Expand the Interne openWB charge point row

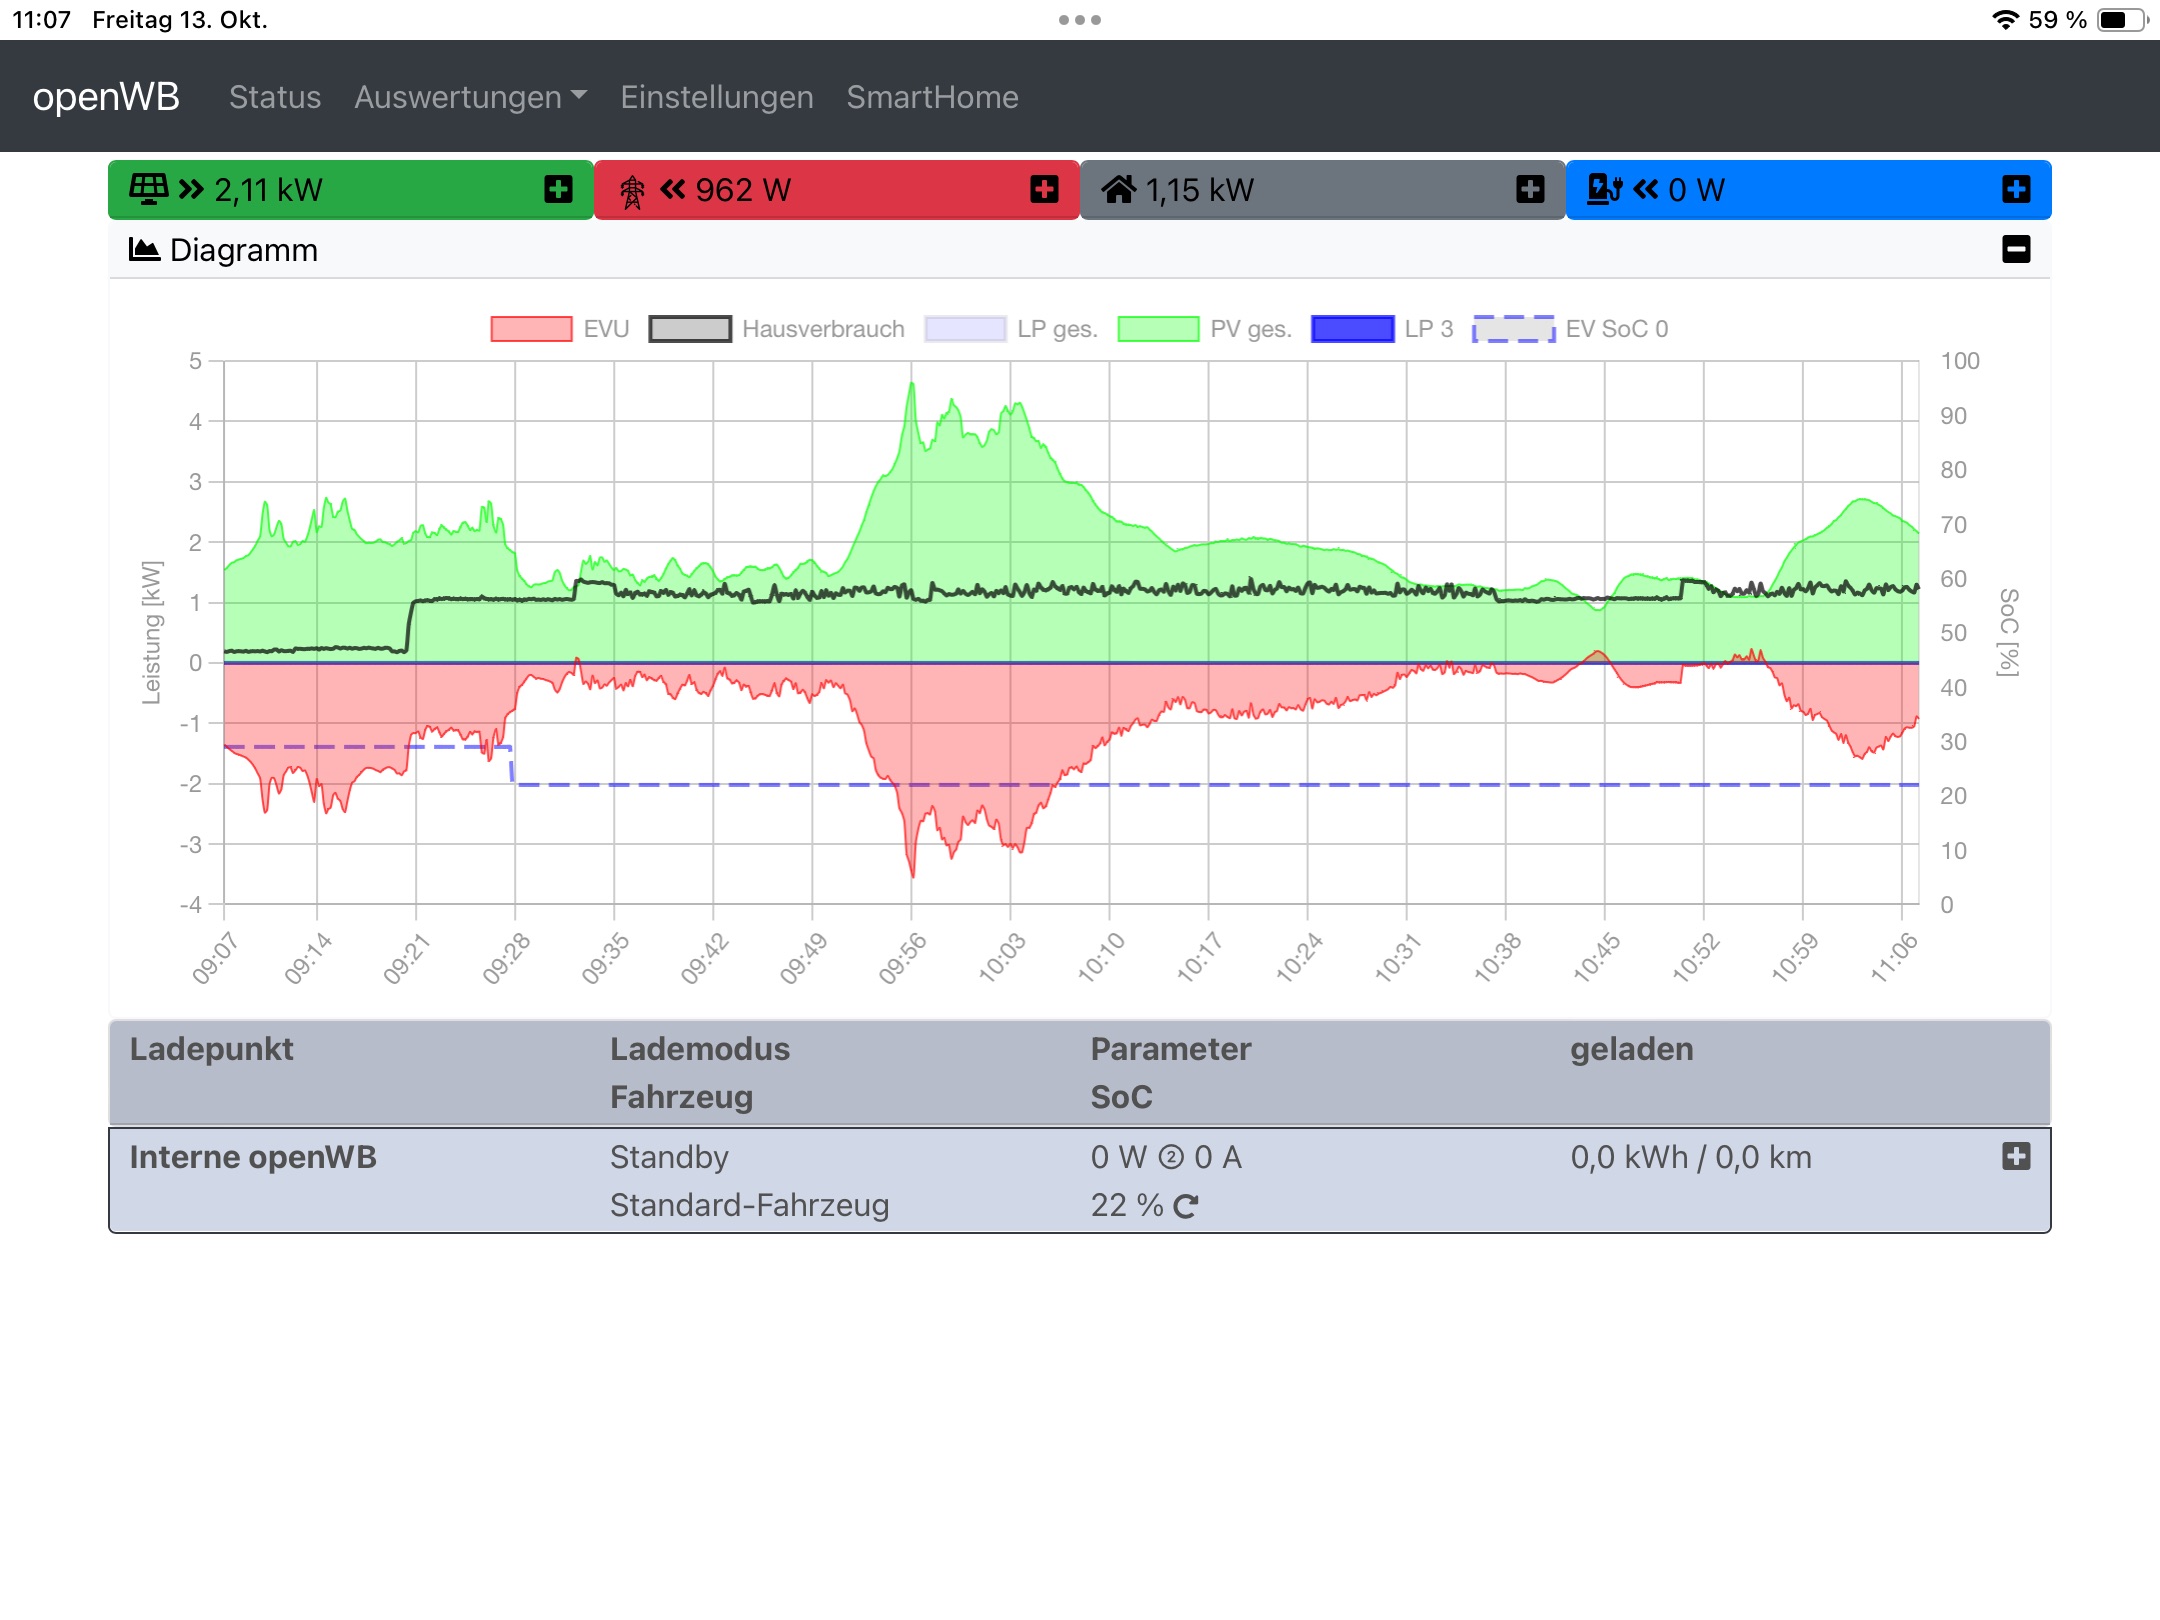coord(2016,1157)
